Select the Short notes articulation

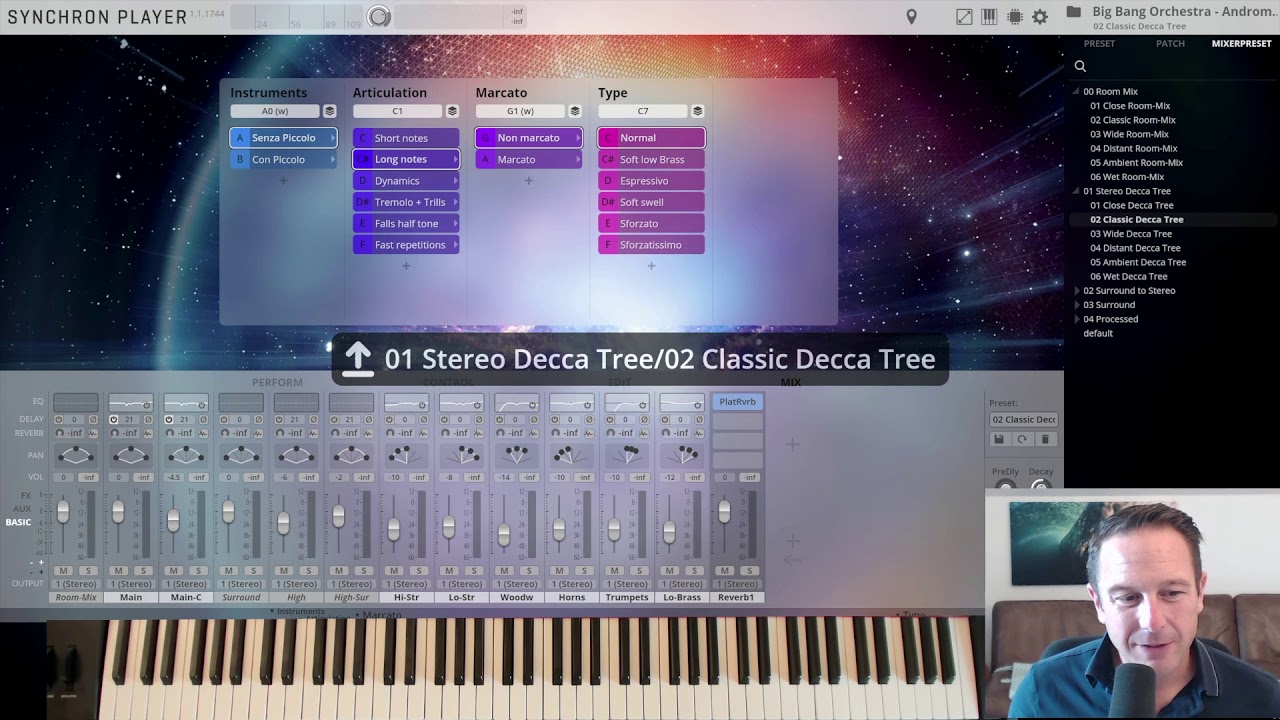click(x=406, y=138)
